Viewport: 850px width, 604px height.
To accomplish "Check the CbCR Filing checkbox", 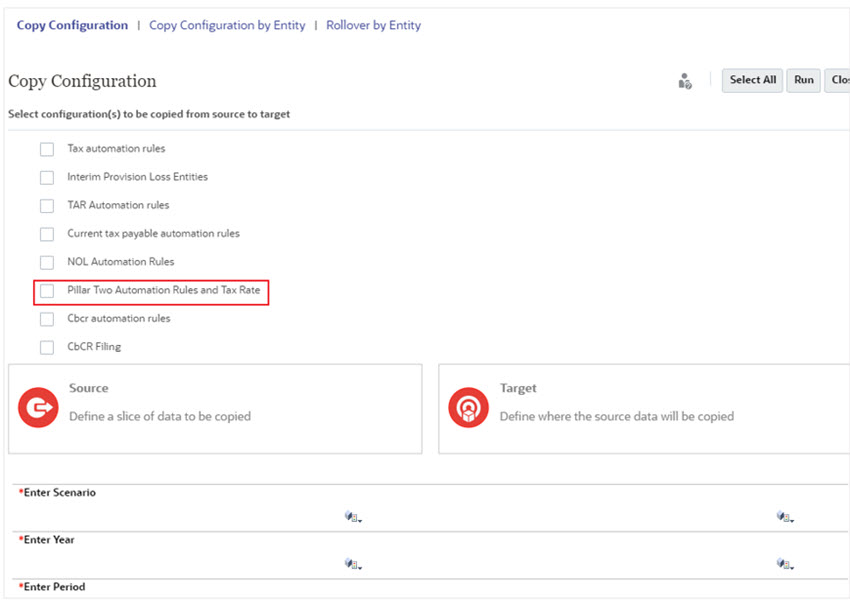I will click(47, 347).
